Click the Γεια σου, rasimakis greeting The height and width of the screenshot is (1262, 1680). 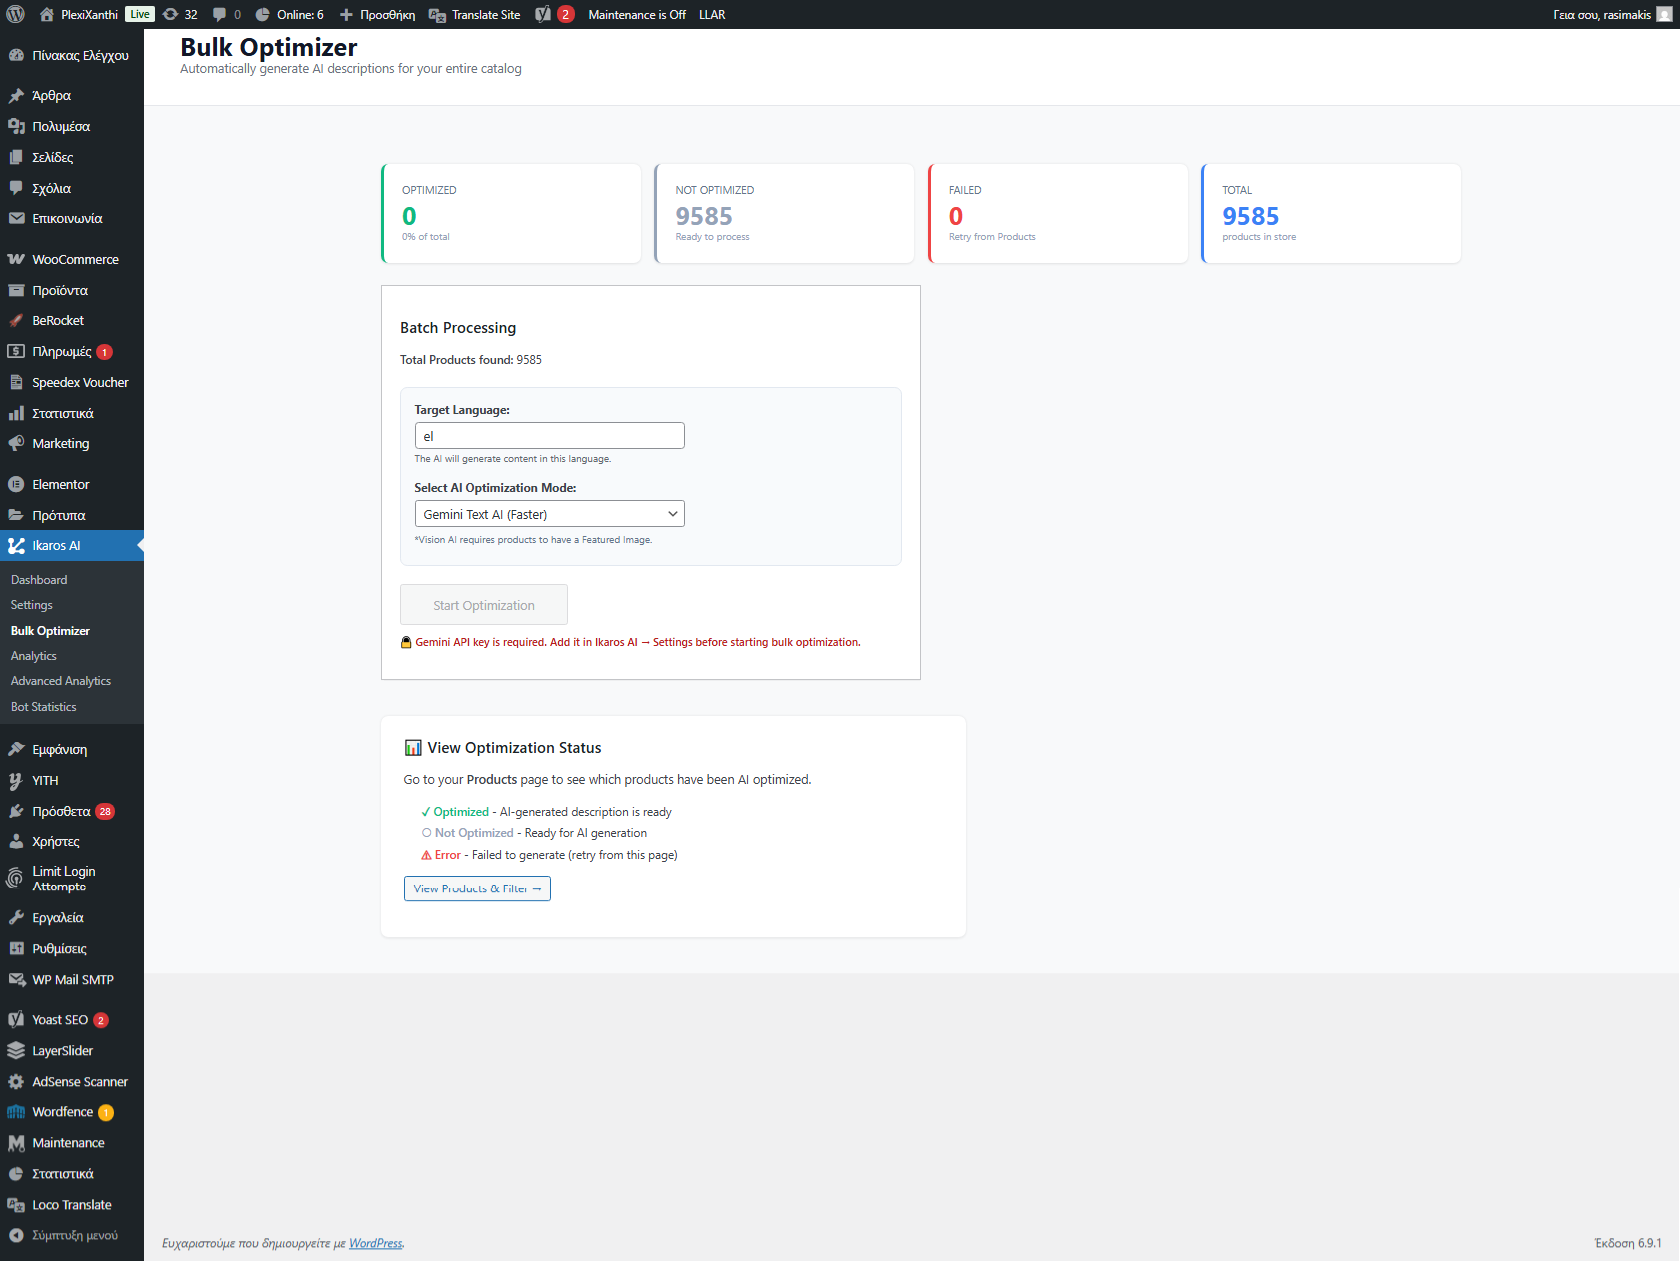click(1602, 14)
